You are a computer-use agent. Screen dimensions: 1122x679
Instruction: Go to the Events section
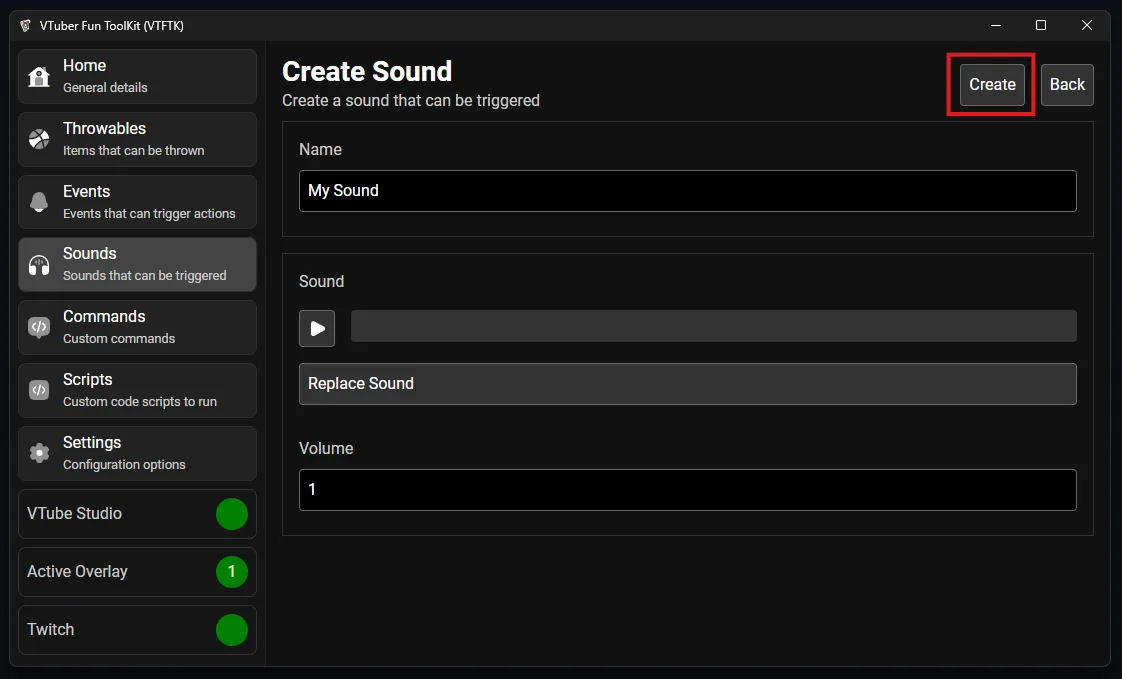click(x=137, y=202)
